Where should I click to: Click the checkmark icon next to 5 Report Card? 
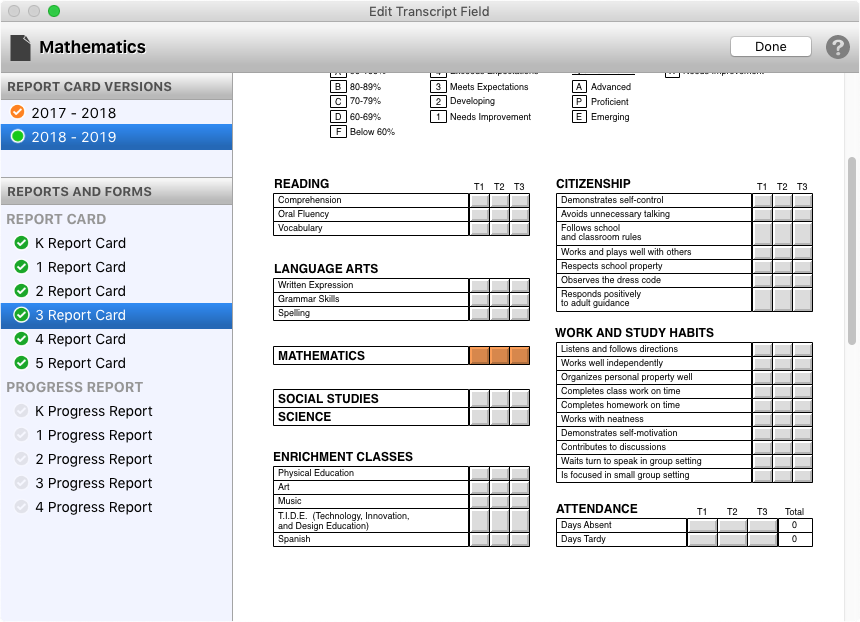21,363
